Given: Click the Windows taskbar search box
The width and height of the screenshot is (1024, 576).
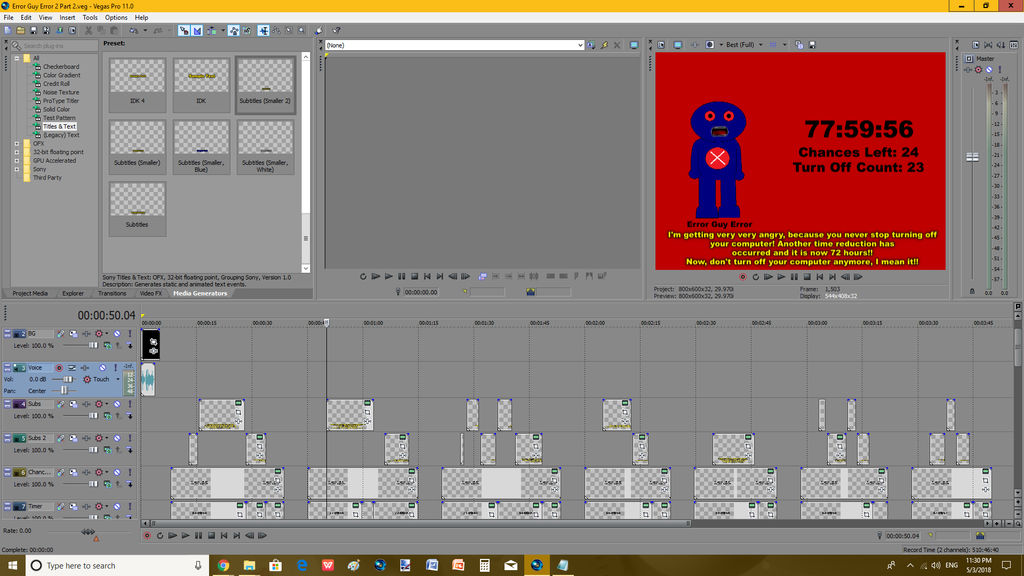Looking at the screenshot, I should coord(112,566).
